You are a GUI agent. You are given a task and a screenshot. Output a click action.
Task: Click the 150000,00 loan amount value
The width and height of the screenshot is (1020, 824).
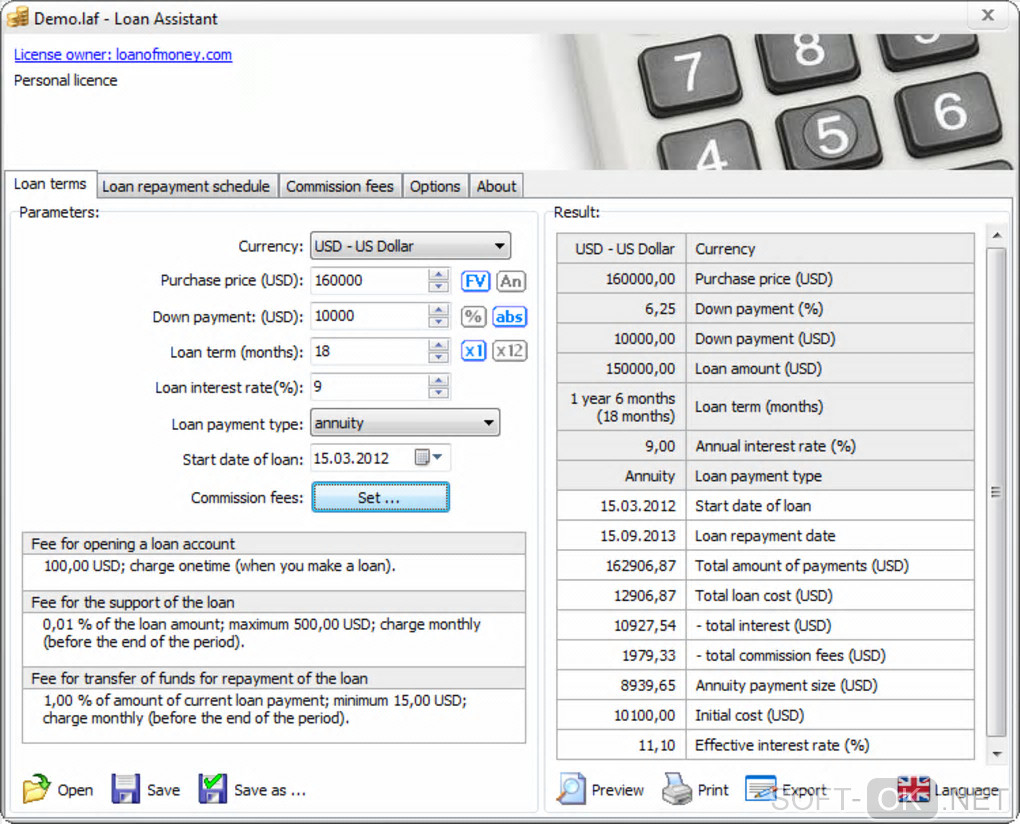641,369
